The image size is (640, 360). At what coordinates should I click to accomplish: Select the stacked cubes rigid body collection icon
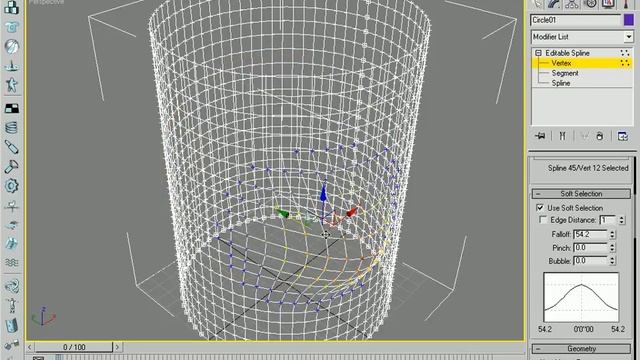[11, 7]
